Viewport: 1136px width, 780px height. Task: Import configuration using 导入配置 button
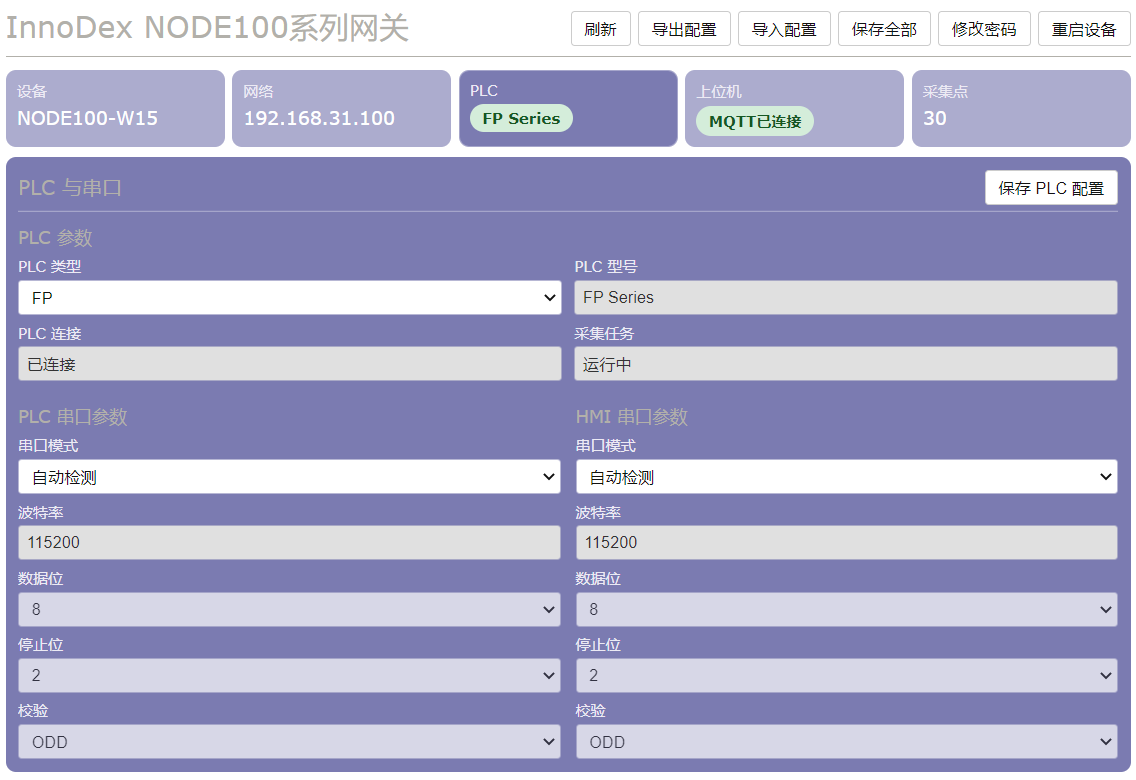[x=784, y=29]
